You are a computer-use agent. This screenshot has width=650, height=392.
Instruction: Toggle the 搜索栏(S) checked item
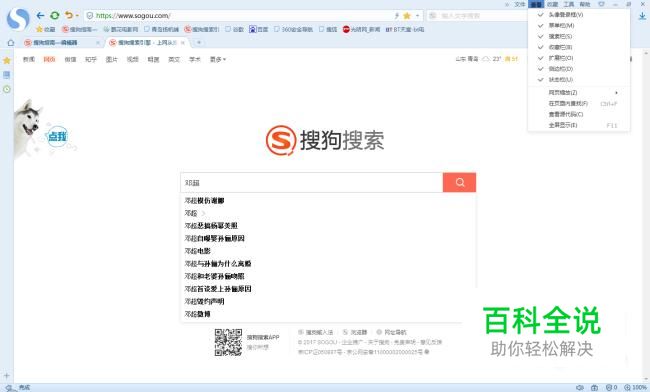[579, 36]
